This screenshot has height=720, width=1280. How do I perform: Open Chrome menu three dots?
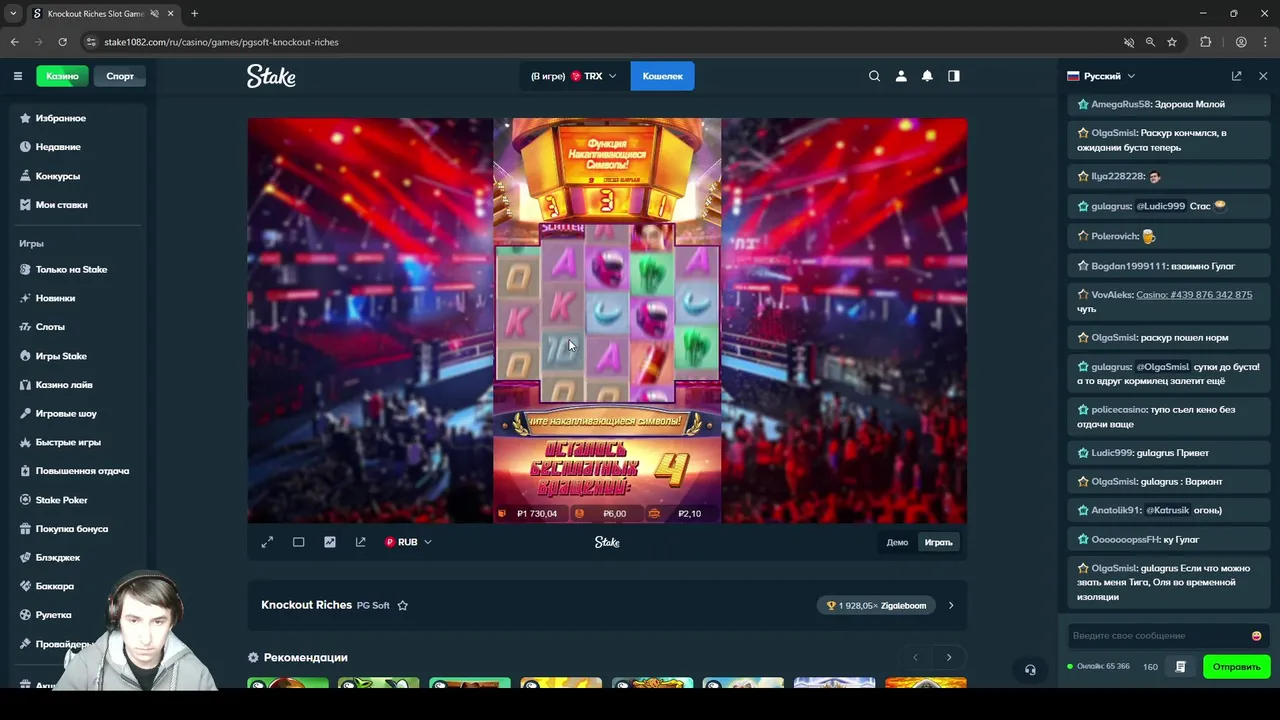coord(1265,42)
